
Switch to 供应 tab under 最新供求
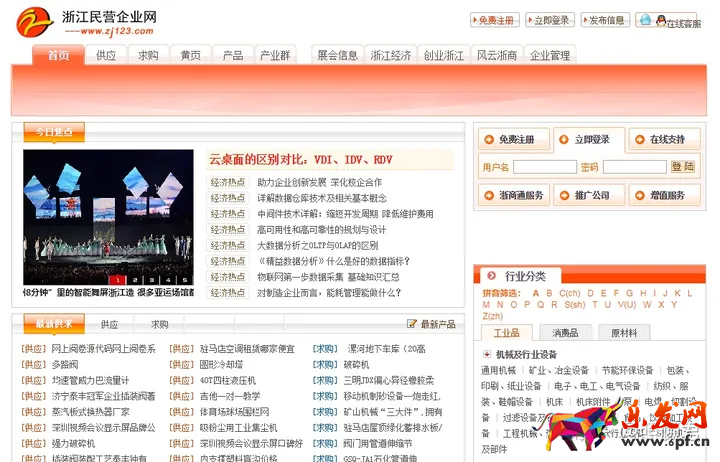109,324
